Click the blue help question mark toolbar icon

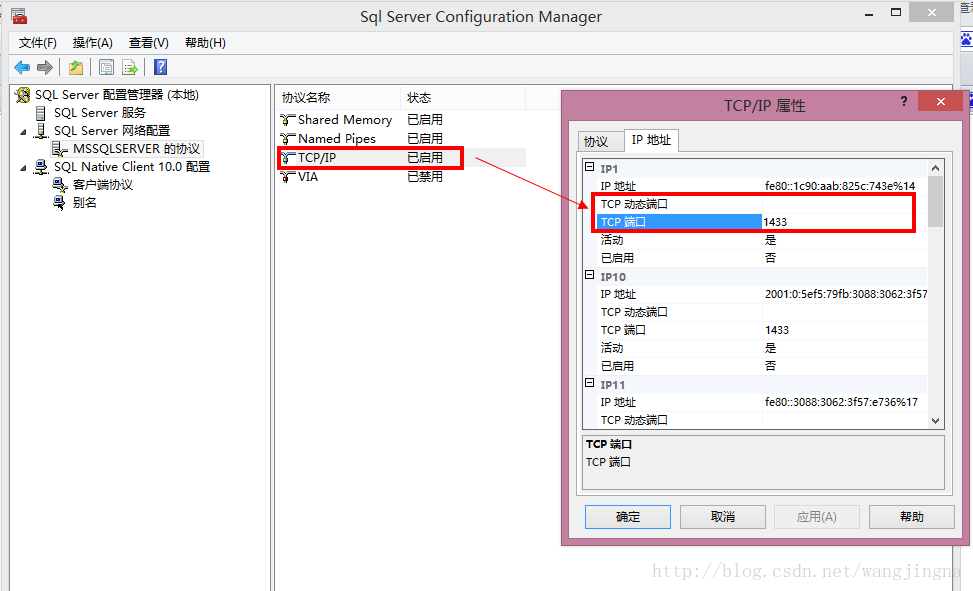[161, 67]
